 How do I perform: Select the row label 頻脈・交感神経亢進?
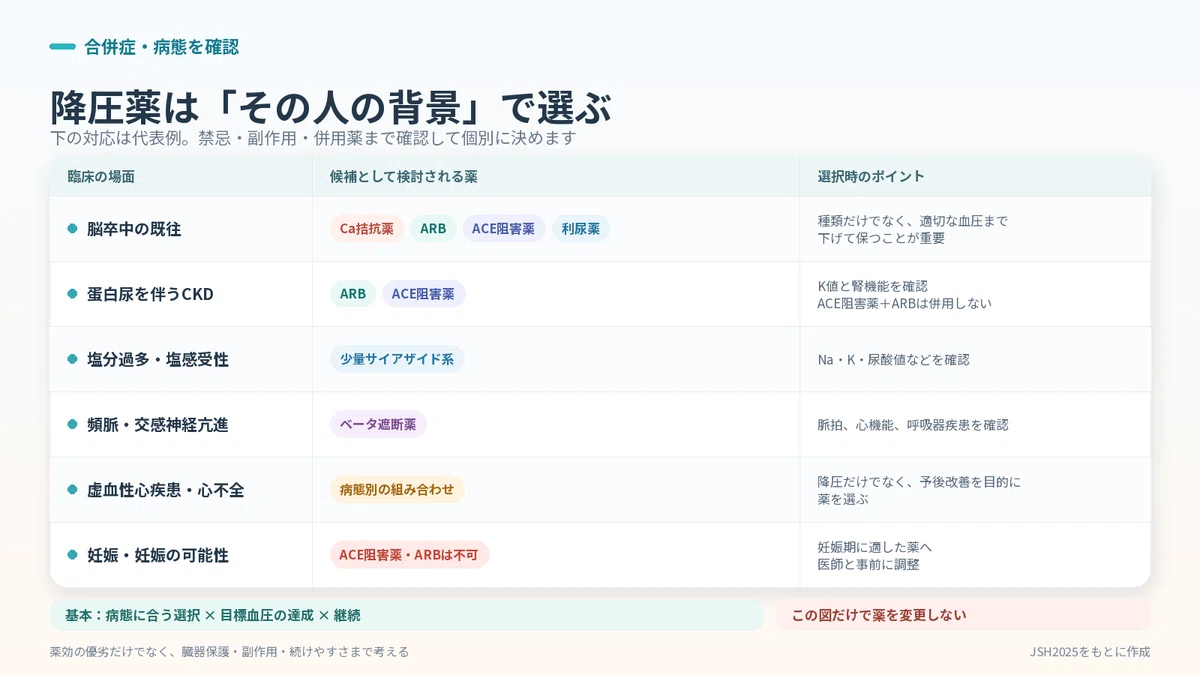coord(158,424)
